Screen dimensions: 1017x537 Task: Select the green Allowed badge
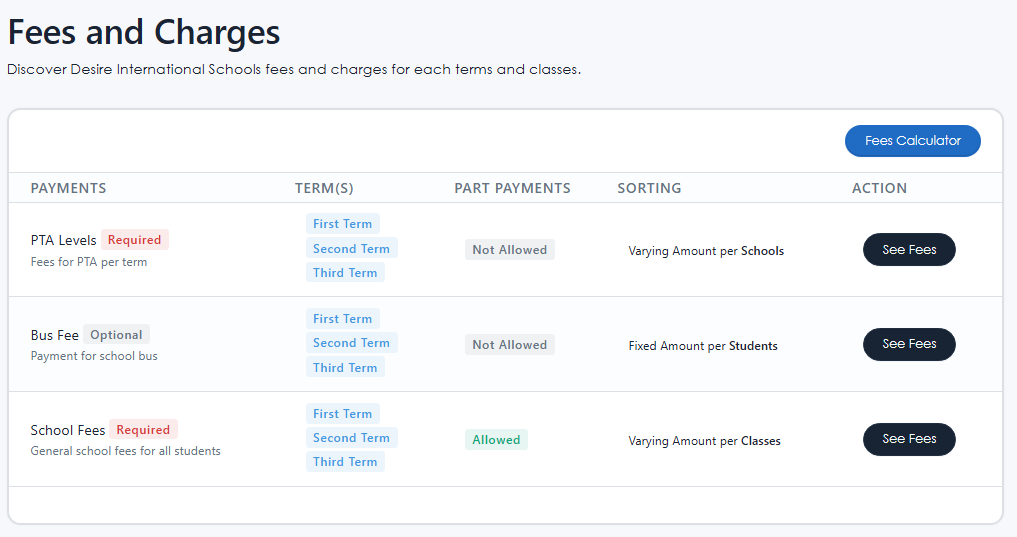[496, 440]
